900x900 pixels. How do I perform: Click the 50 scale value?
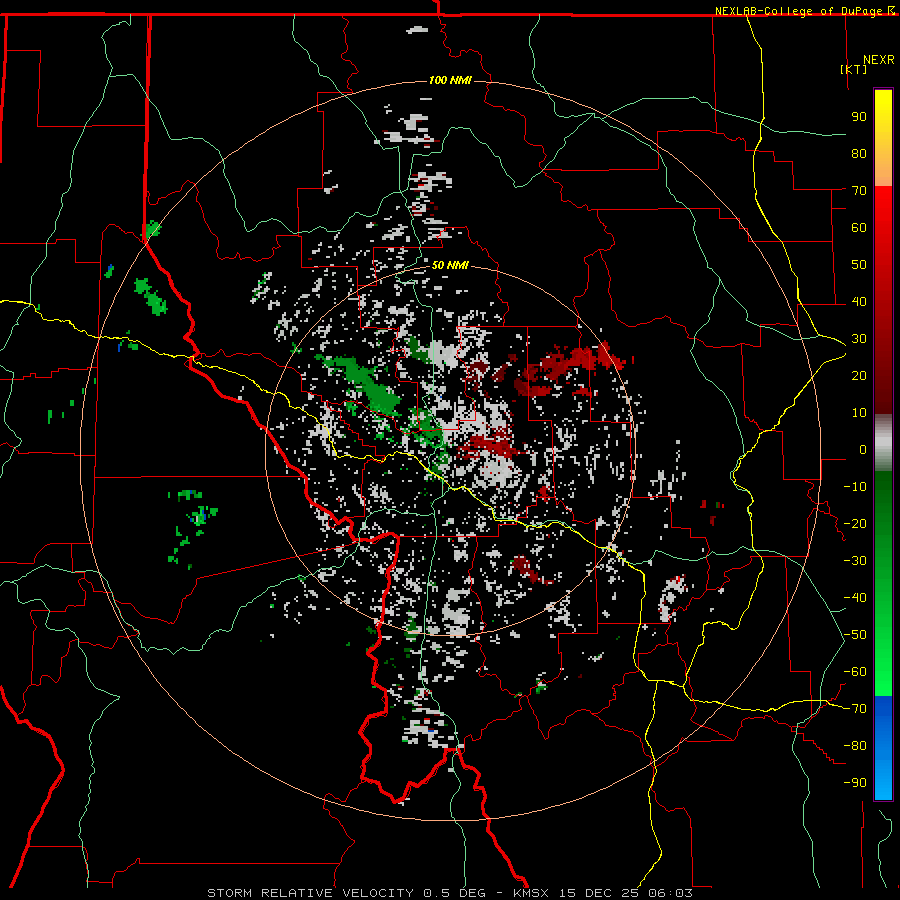pyautogui.click(x=859, y=265)
